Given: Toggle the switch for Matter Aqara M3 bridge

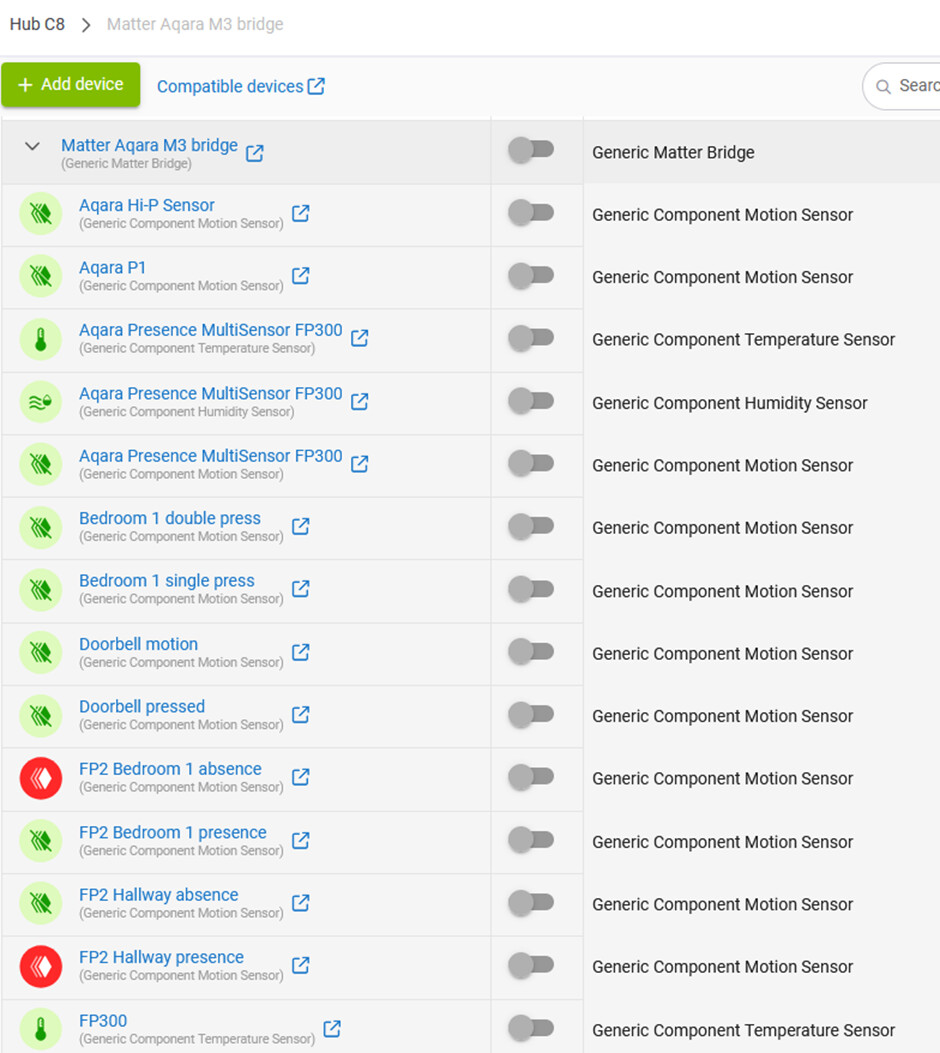Looking at the screenshot, I should [x=531, y=149].
